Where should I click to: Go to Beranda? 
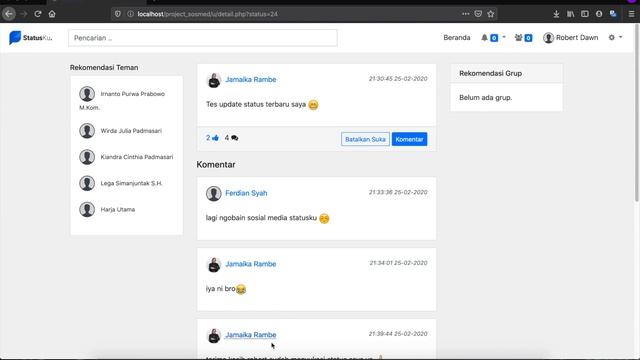pyautogui.click(x=457, y=38)
